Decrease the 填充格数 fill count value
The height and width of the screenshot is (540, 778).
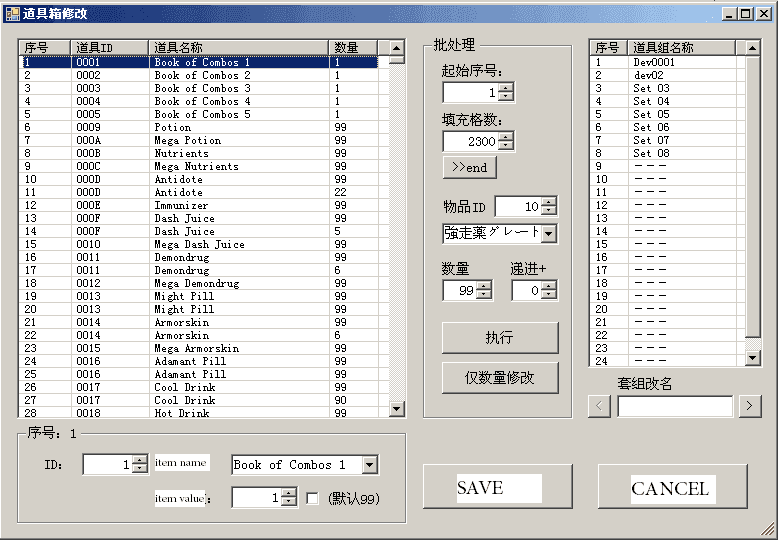point(506,145)
